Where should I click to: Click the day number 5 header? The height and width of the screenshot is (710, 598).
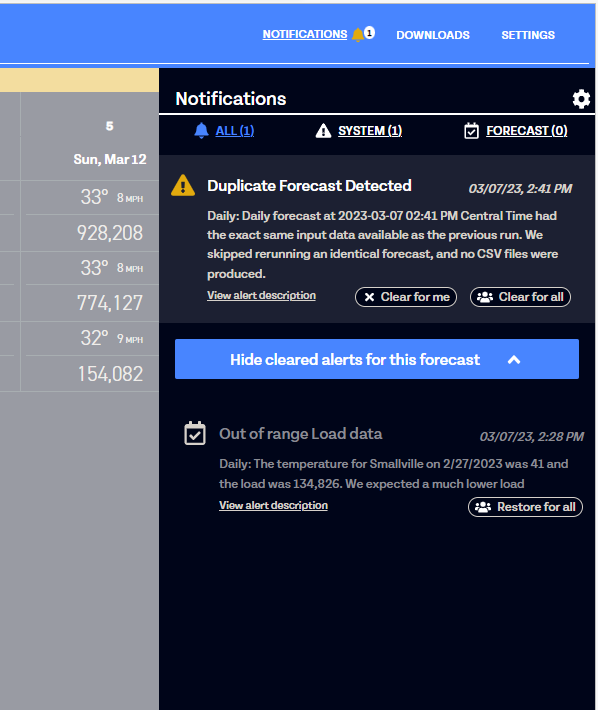pos(110,126)
